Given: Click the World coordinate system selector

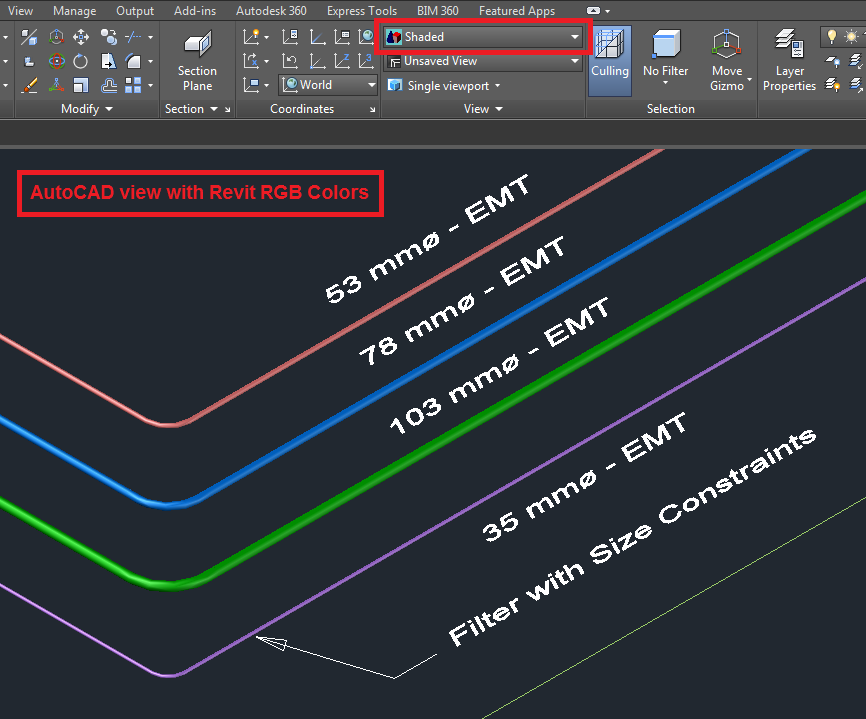Looking at the screenshot, I should (x=328, y=85).
